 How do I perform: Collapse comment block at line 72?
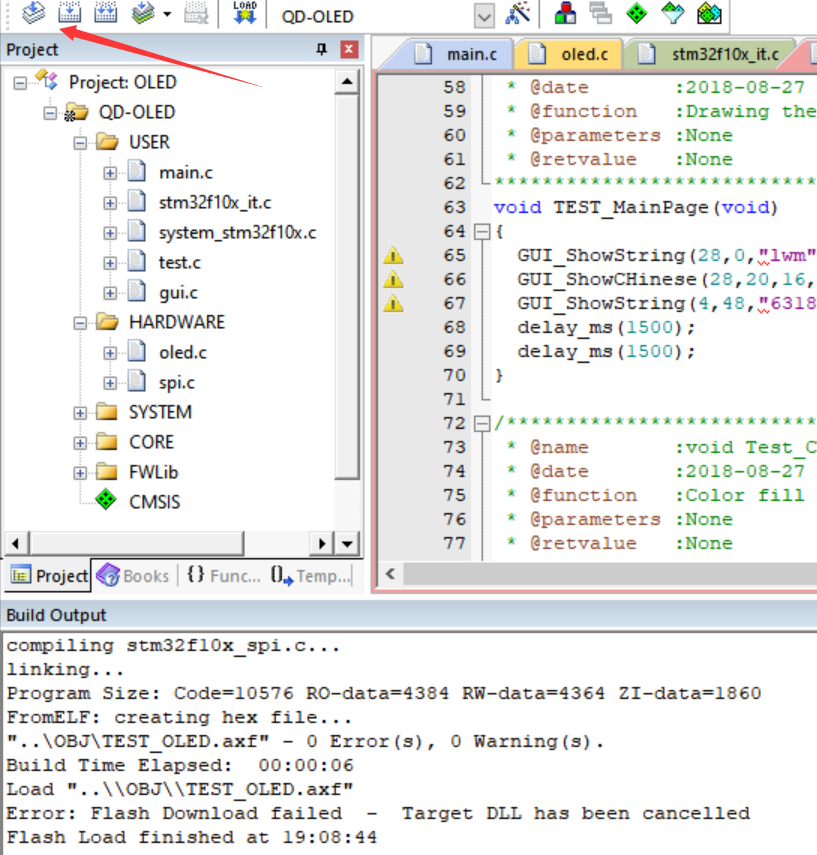click(482, 423)
